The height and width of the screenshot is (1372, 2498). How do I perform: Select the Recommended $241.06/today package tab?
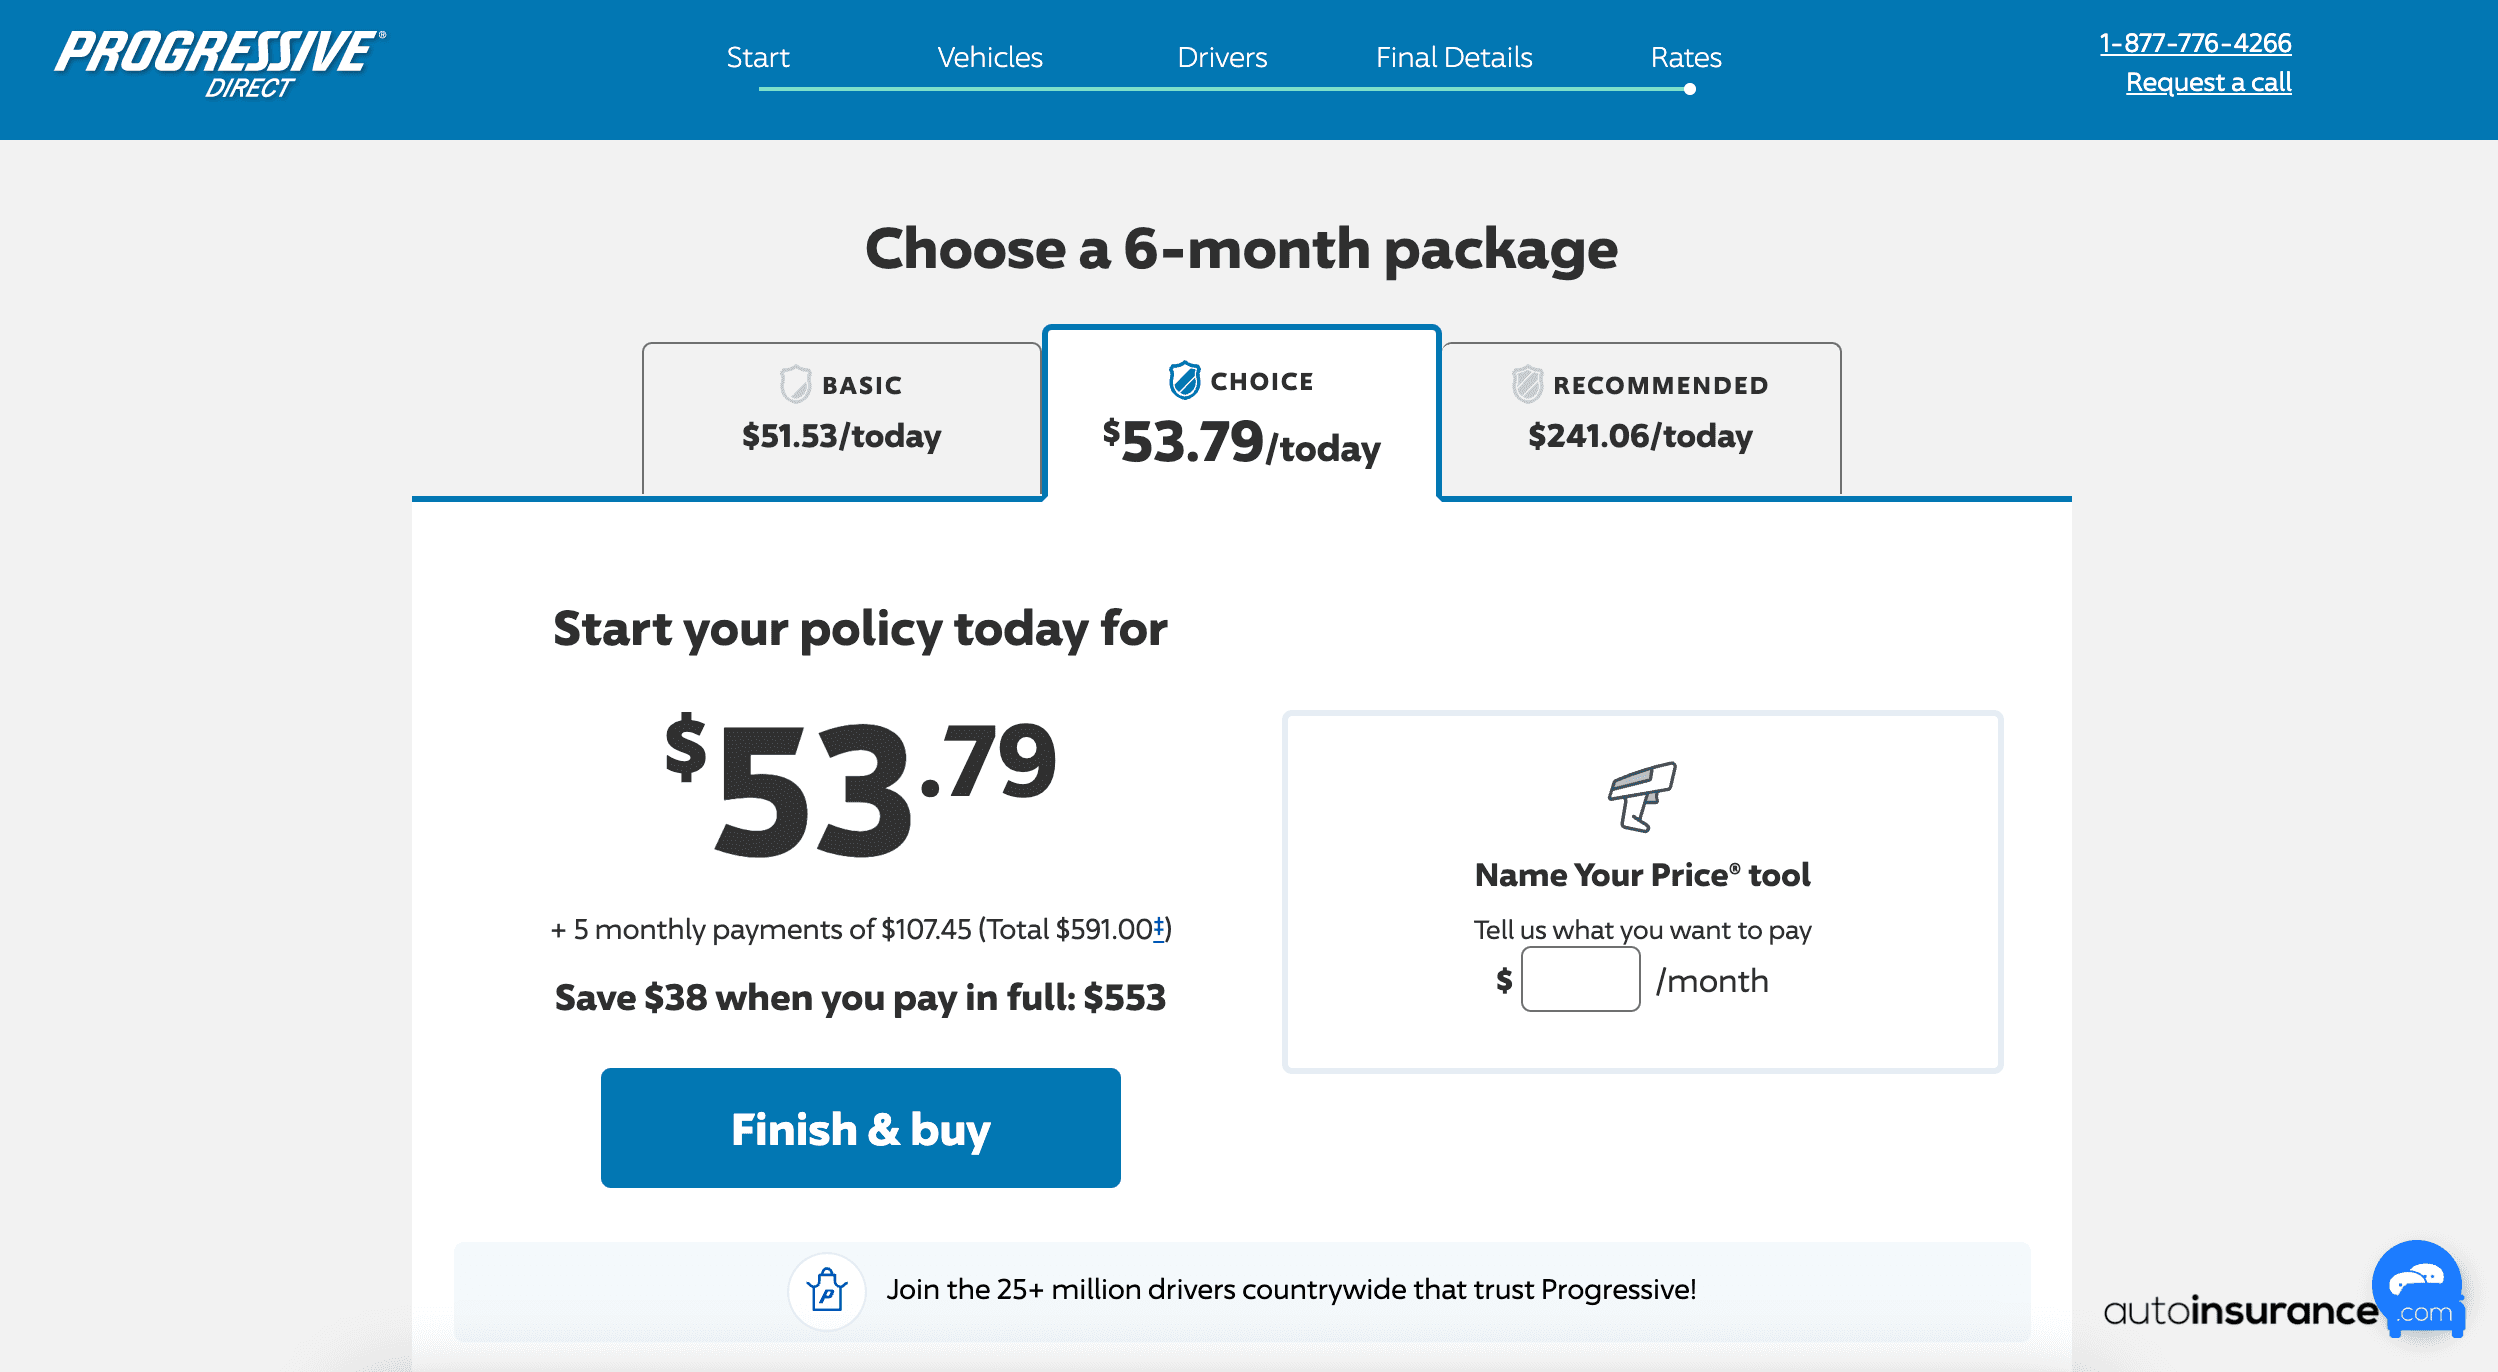tap(1641, 418)
